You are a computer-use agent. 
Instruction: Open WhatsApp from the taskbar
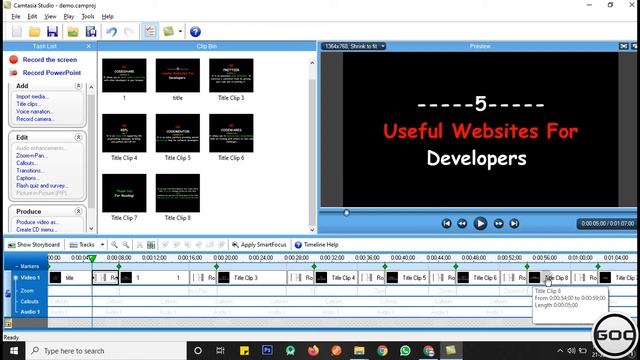[405, 351]
